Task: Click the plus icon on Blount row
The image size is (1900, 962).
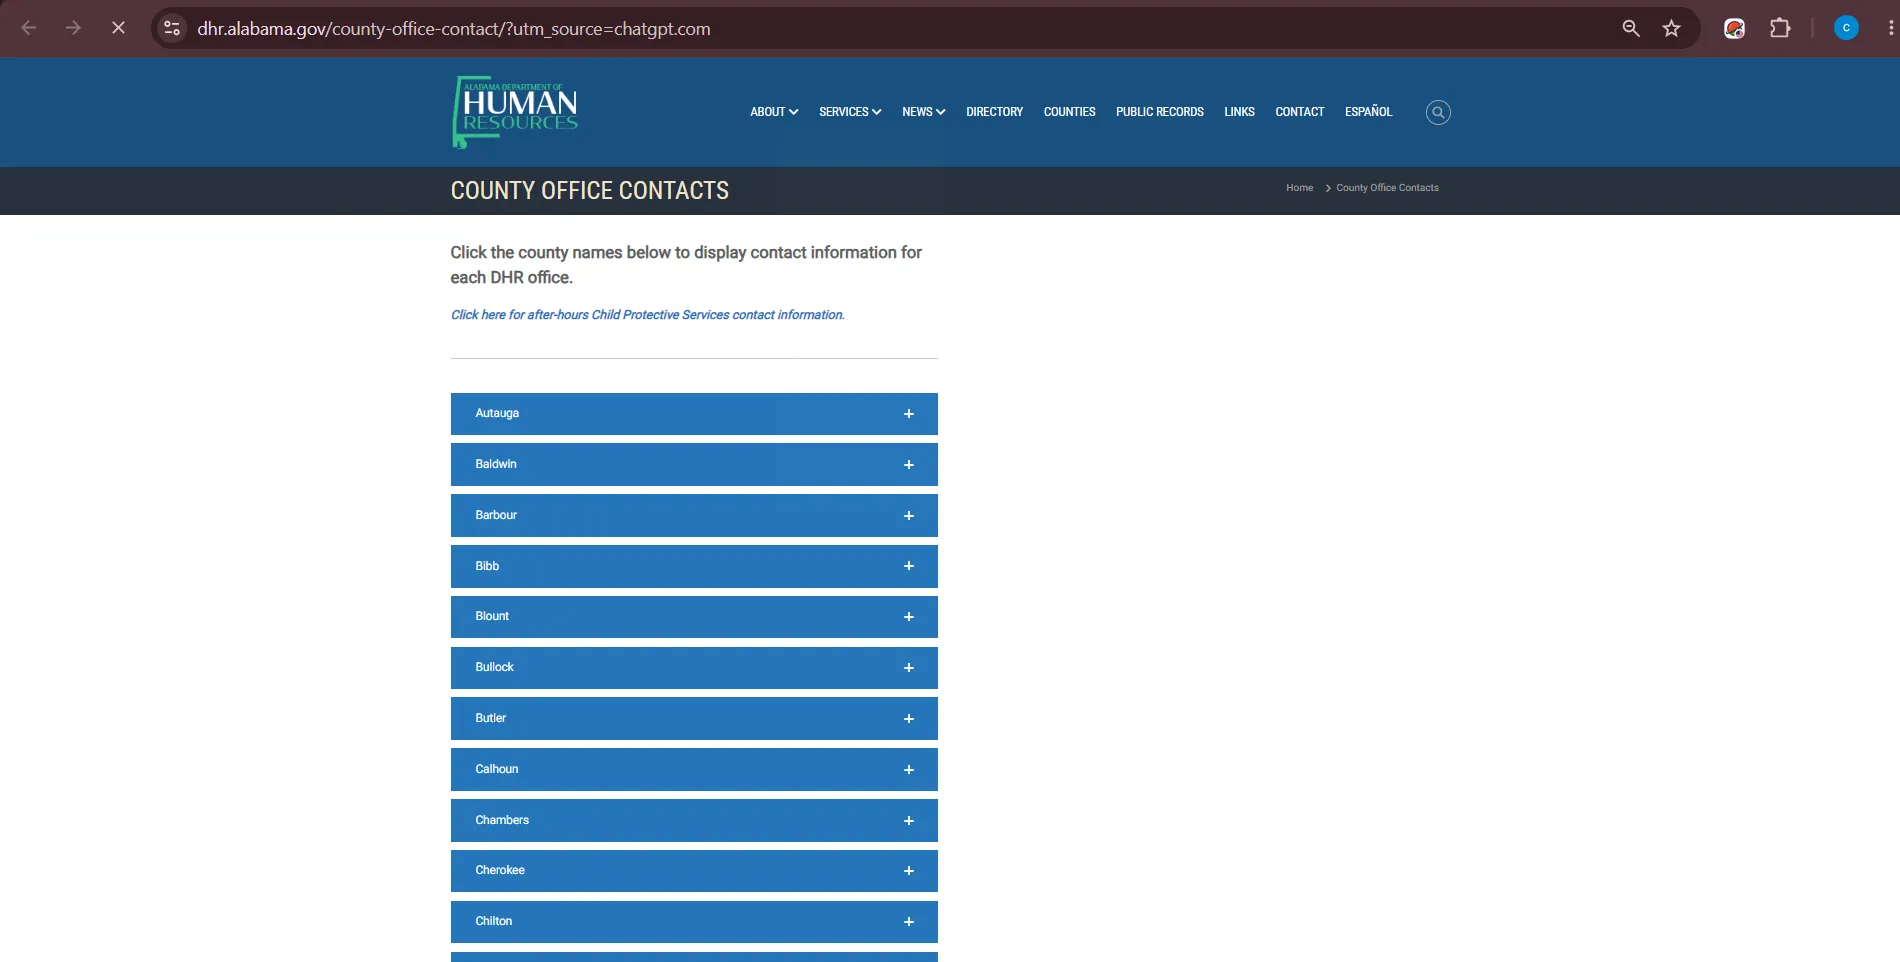Action: click(909, 617)
